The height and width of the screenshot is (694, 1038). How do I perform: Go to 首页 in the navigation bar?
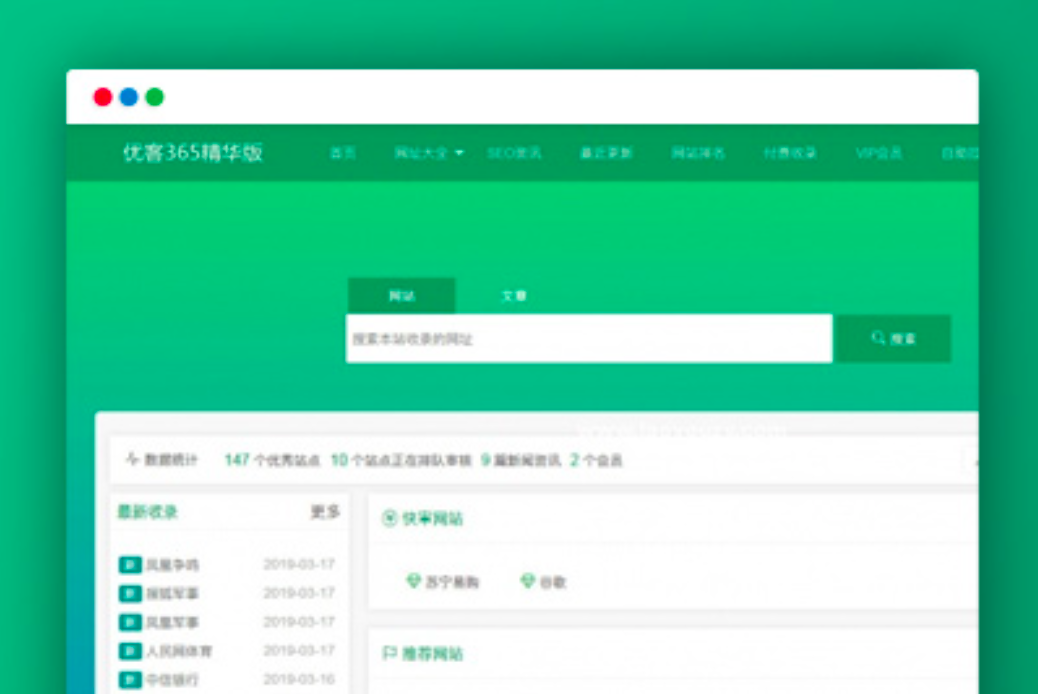pos(343,153)
